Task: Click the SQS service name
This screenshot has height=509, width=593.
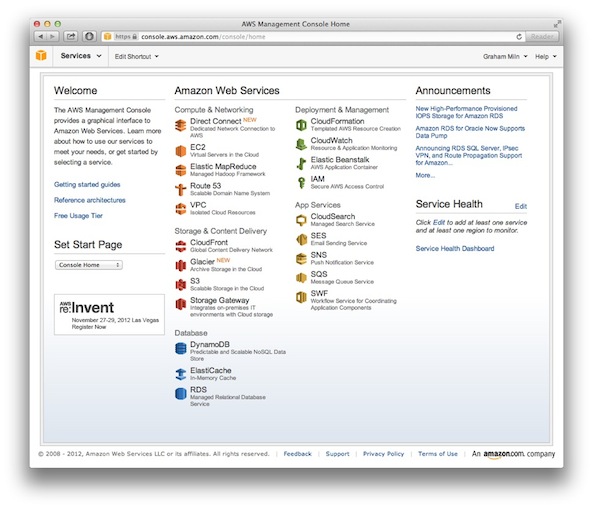Action: (319, 274)
